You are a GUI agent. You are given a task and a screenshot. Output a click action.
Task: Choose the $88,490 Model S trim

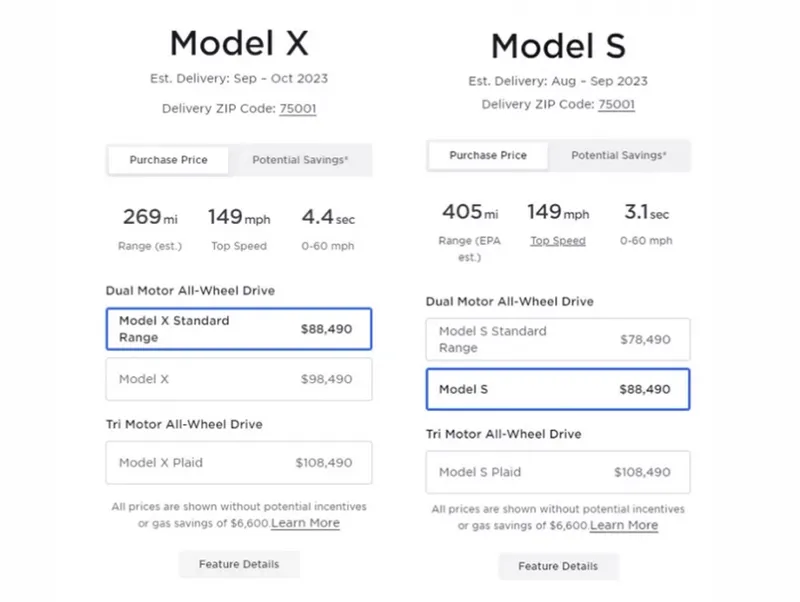(558, 389)
